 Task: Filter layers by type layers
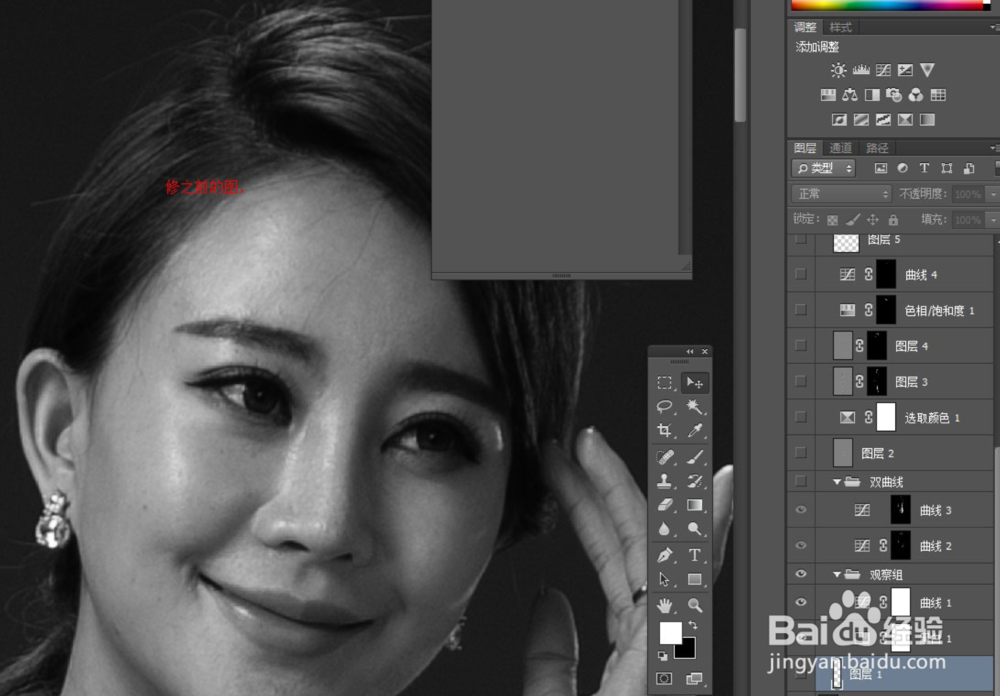coord(924,168)
